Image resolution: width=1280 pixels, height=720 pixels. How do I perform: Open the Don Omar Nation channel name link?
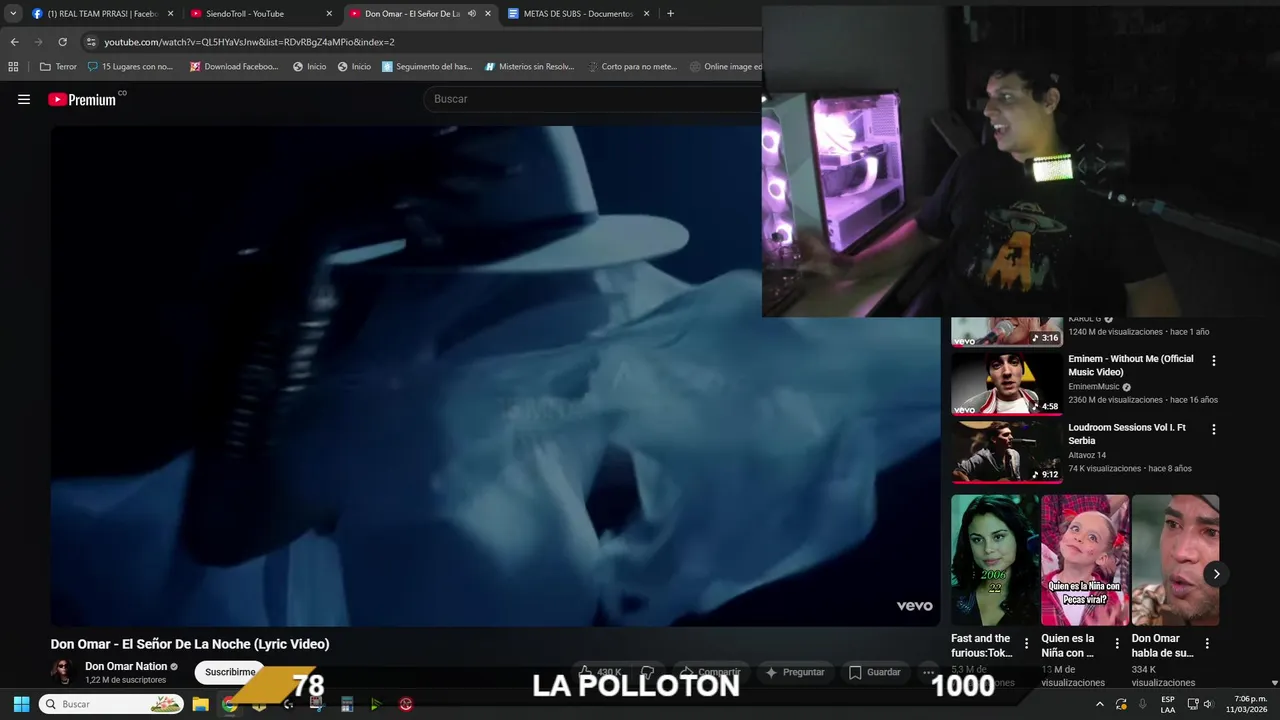126,666
